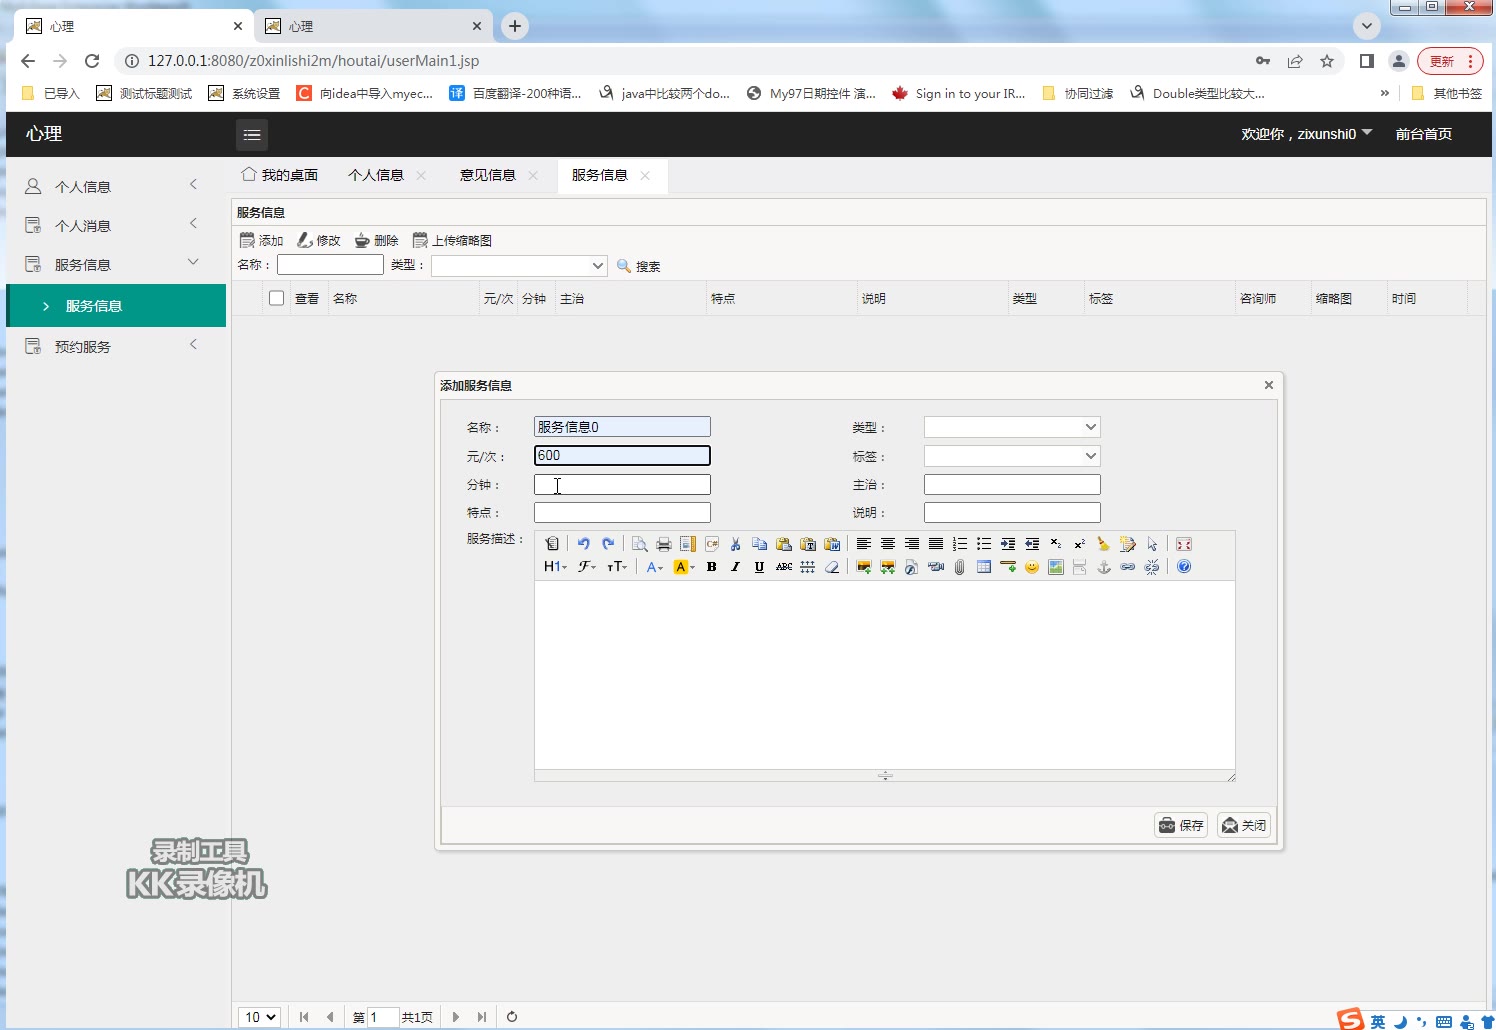
Task: Open the H1 heading format dropdown
Action: tap(555, 567)
